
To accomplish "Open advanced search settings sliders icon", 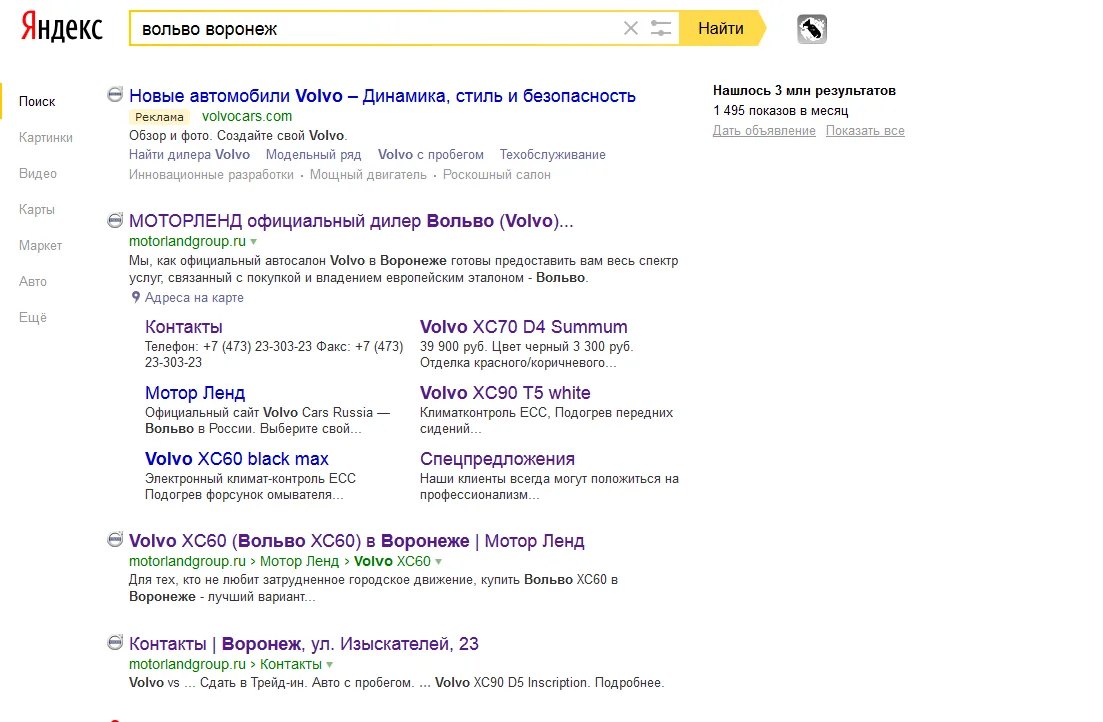I will 661,28.
